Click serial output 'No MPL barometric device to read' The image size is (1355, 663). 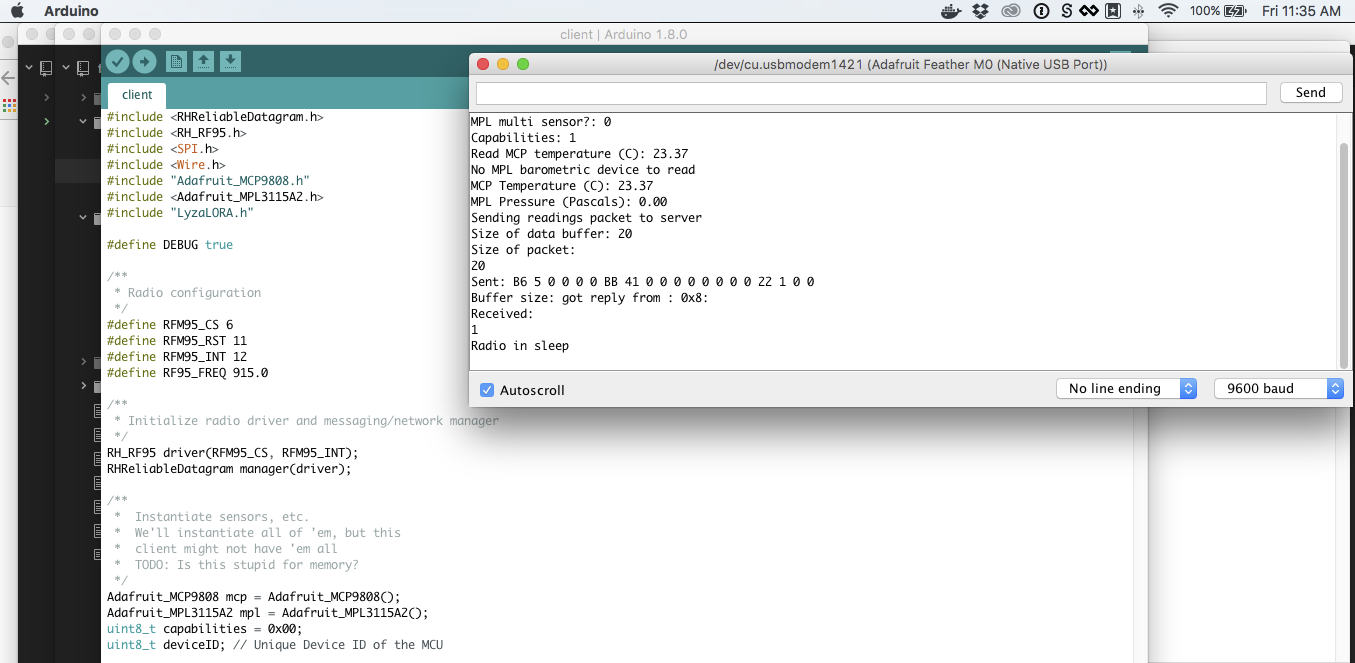pos(583,170)
